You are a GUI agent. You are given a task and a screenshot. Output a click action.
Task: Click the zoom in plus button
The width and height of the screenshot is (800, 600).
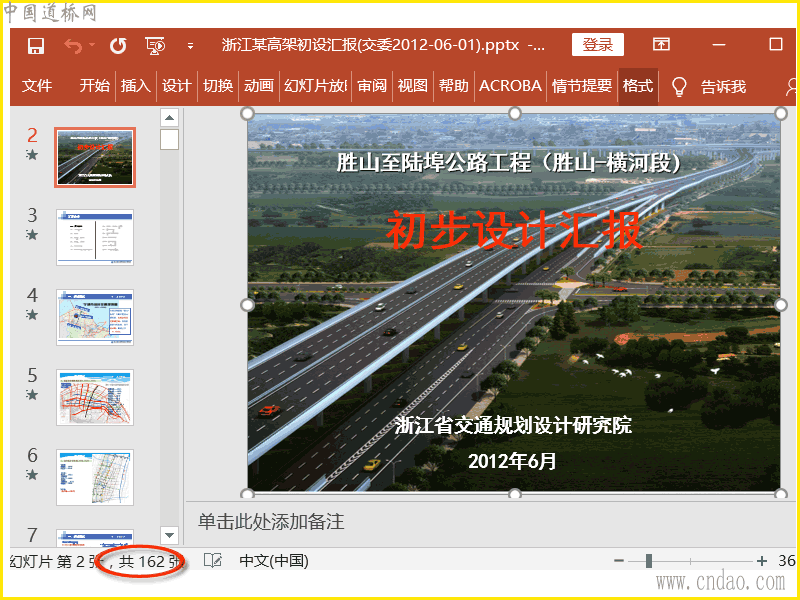coord(762,561)
